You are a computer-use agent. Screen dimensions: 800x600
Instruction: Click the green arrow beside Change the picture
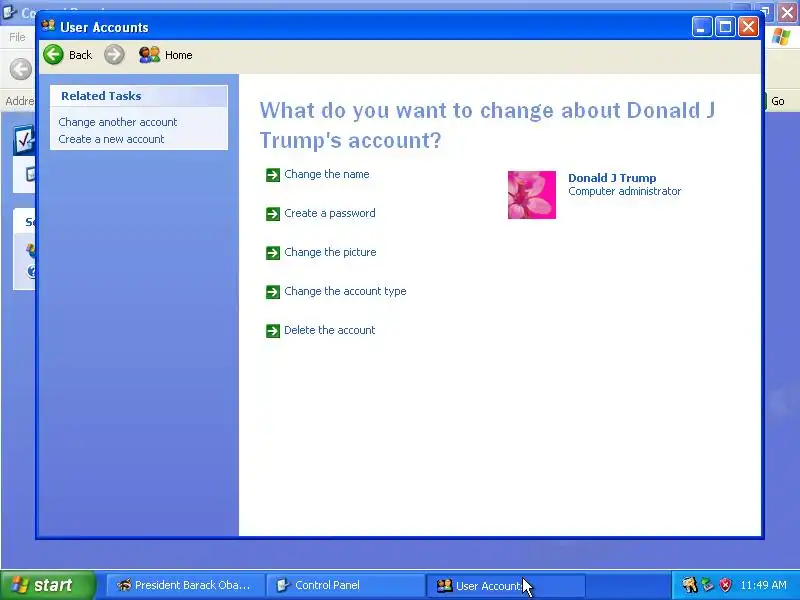(x=273, y=253)
